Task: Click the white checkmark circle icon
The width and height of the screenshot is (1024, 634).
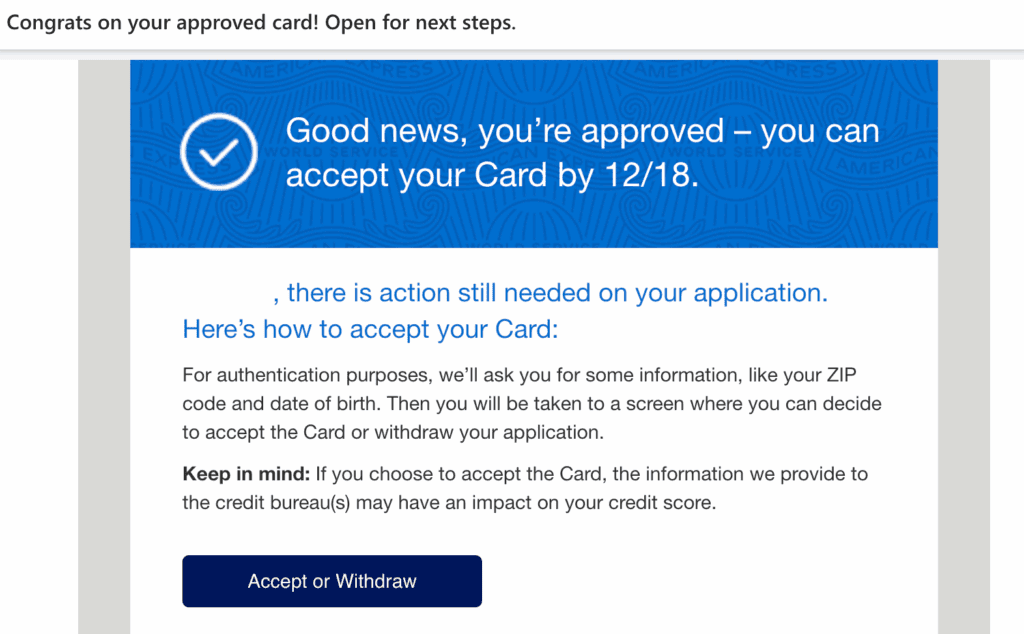Action: point(218,152)
